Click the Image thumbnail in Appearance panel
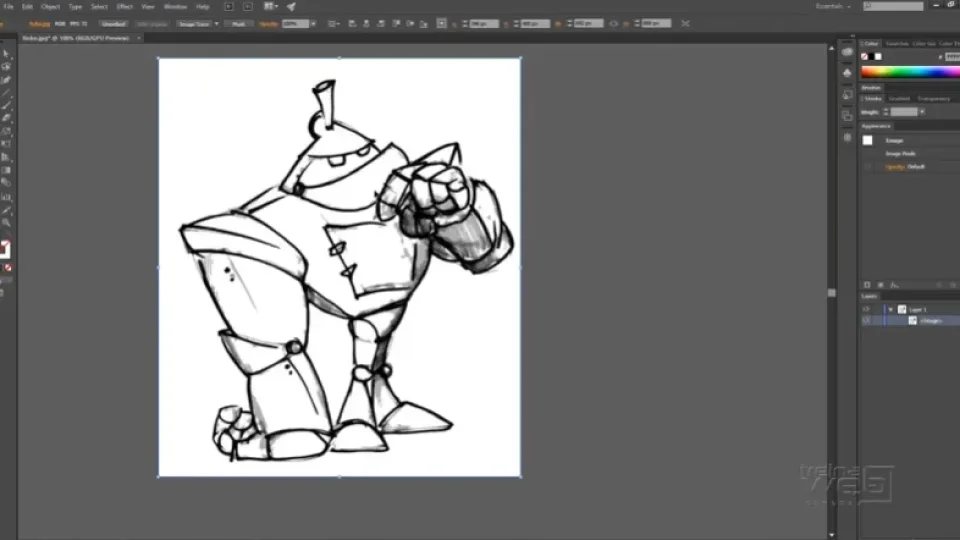This screenshot has height=540, width=960. point(868,140)
